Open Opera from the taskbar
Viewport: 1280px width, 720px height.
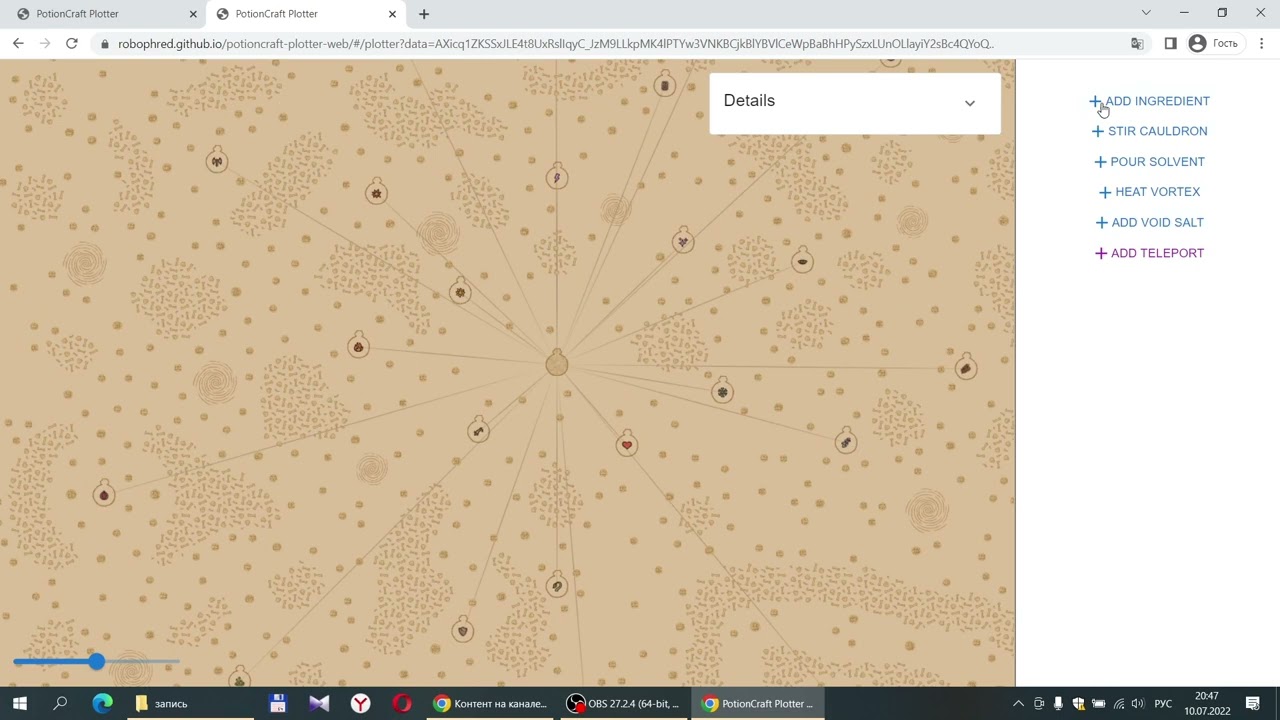click(x=401, y=704)
